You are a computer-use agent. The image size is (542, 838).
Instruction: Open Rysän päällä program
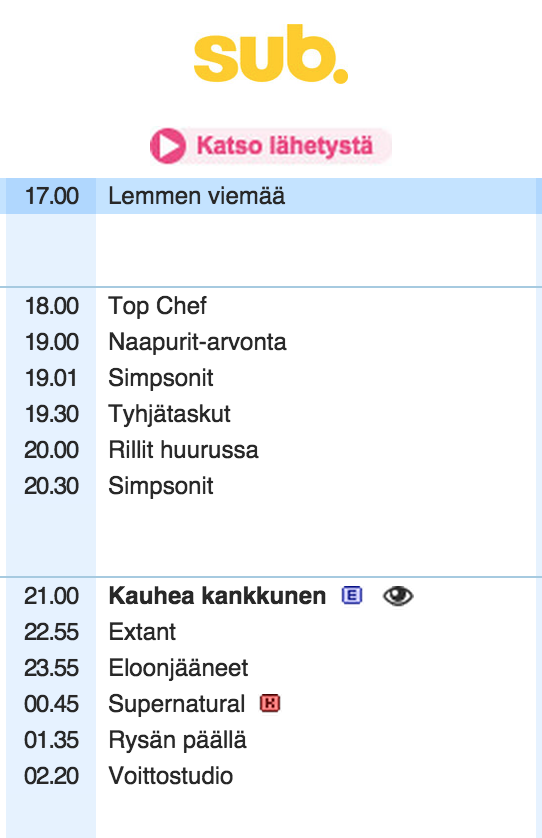click(x=177, y=740)
